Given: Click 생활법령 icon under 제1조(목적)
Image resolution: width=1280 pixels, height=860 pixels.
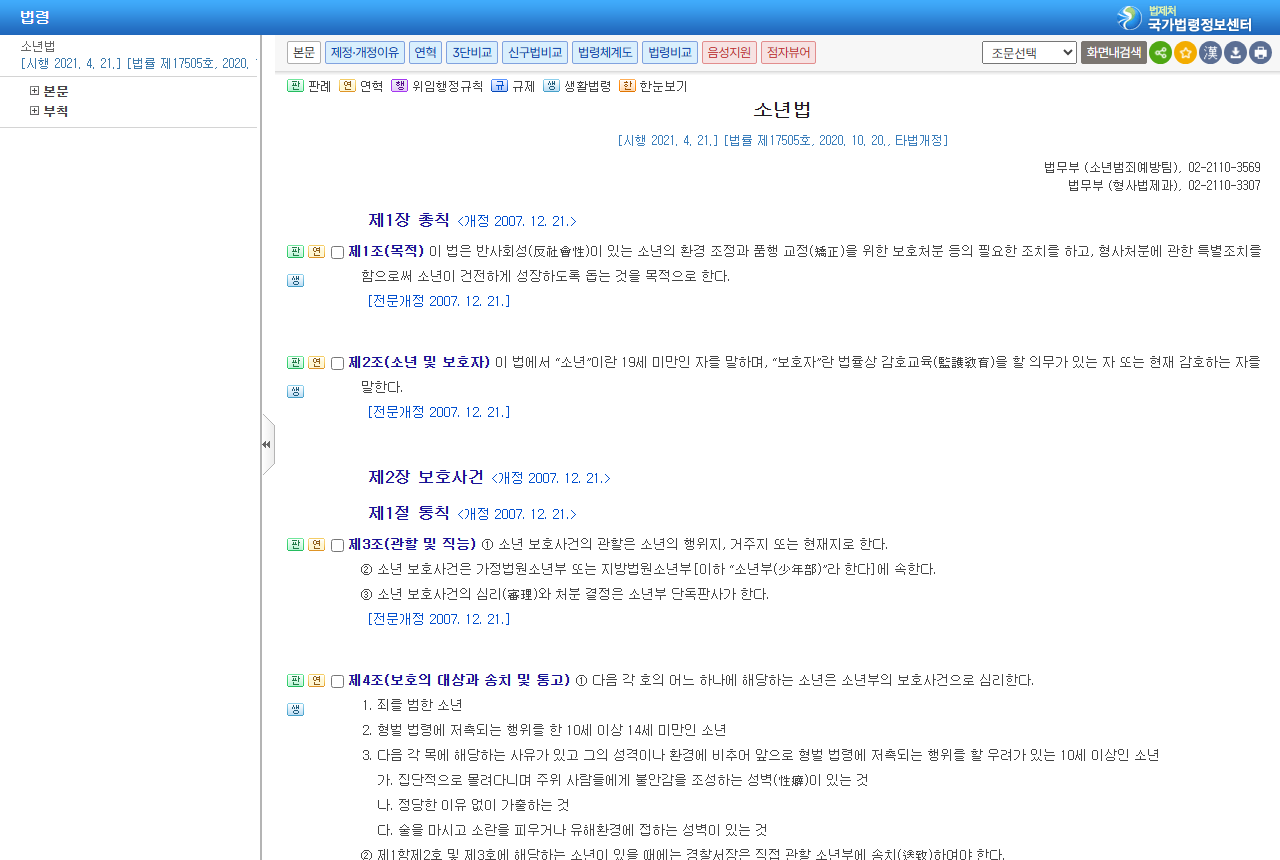Looking at the screenshot, I should click(295, 281).
